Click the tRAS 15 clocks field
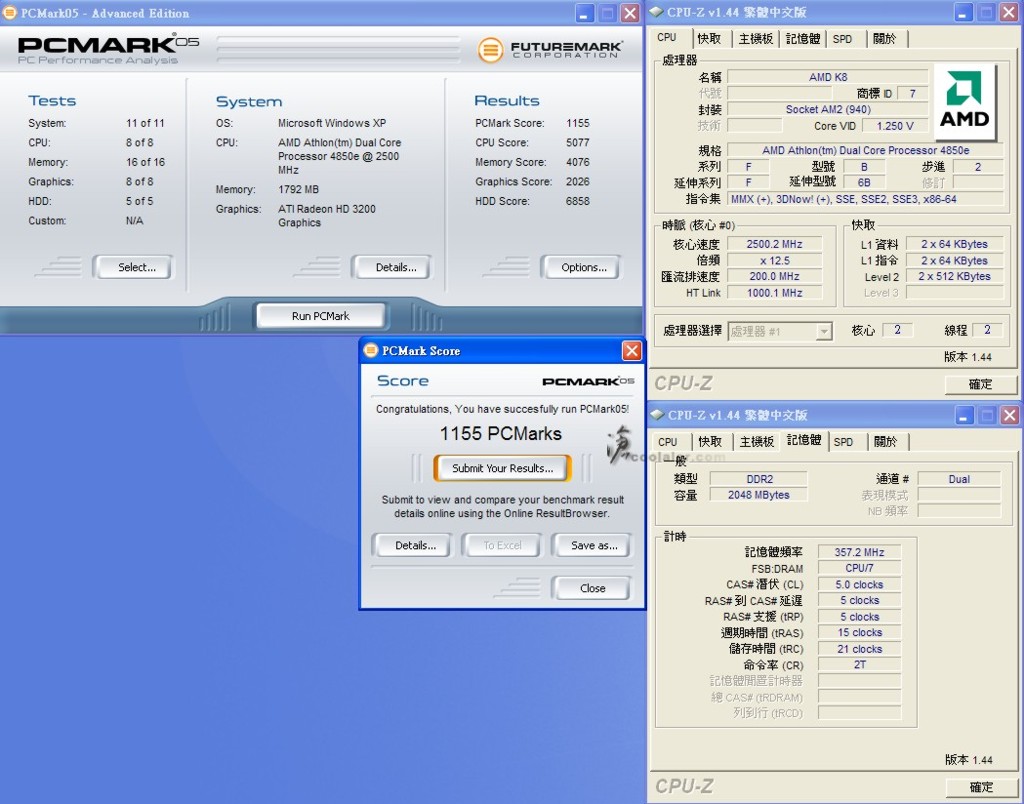1024x804 pixels. [859, 633]
